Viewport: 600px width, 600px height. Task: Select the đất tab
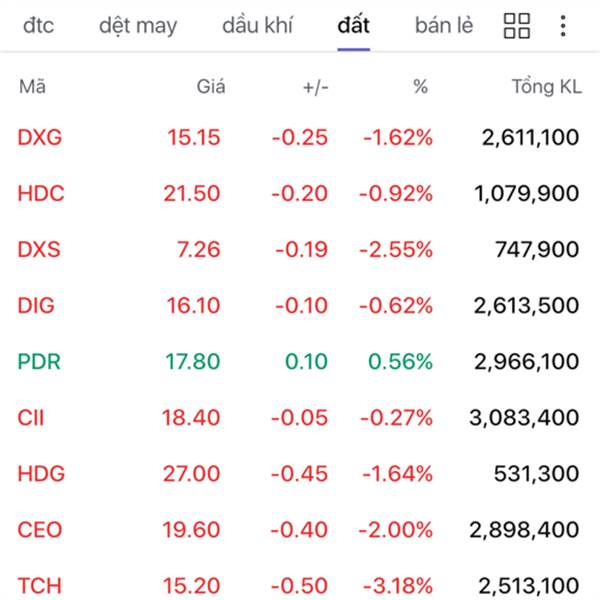(354, 25)
